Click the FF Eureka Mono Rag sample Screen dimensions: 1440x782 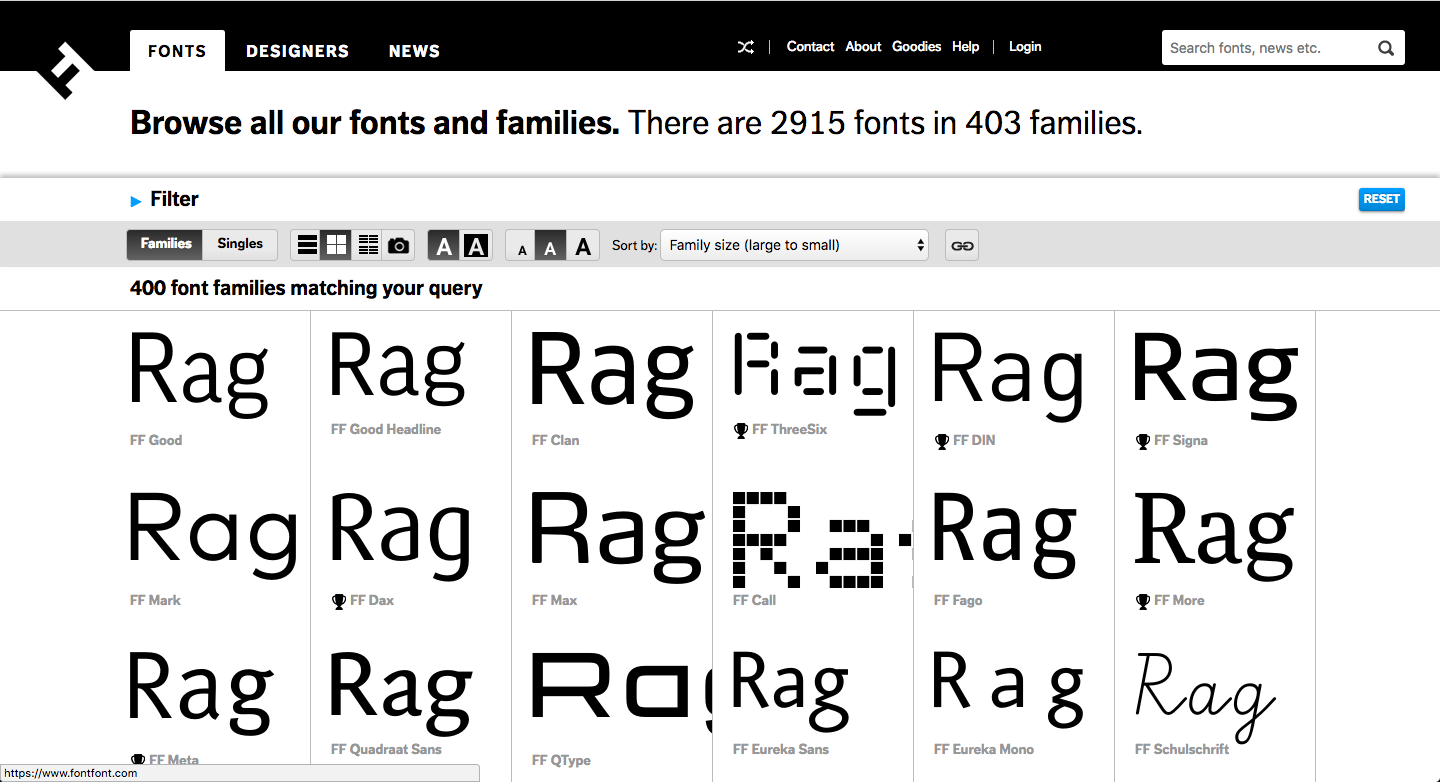(x=1009, y=688)
